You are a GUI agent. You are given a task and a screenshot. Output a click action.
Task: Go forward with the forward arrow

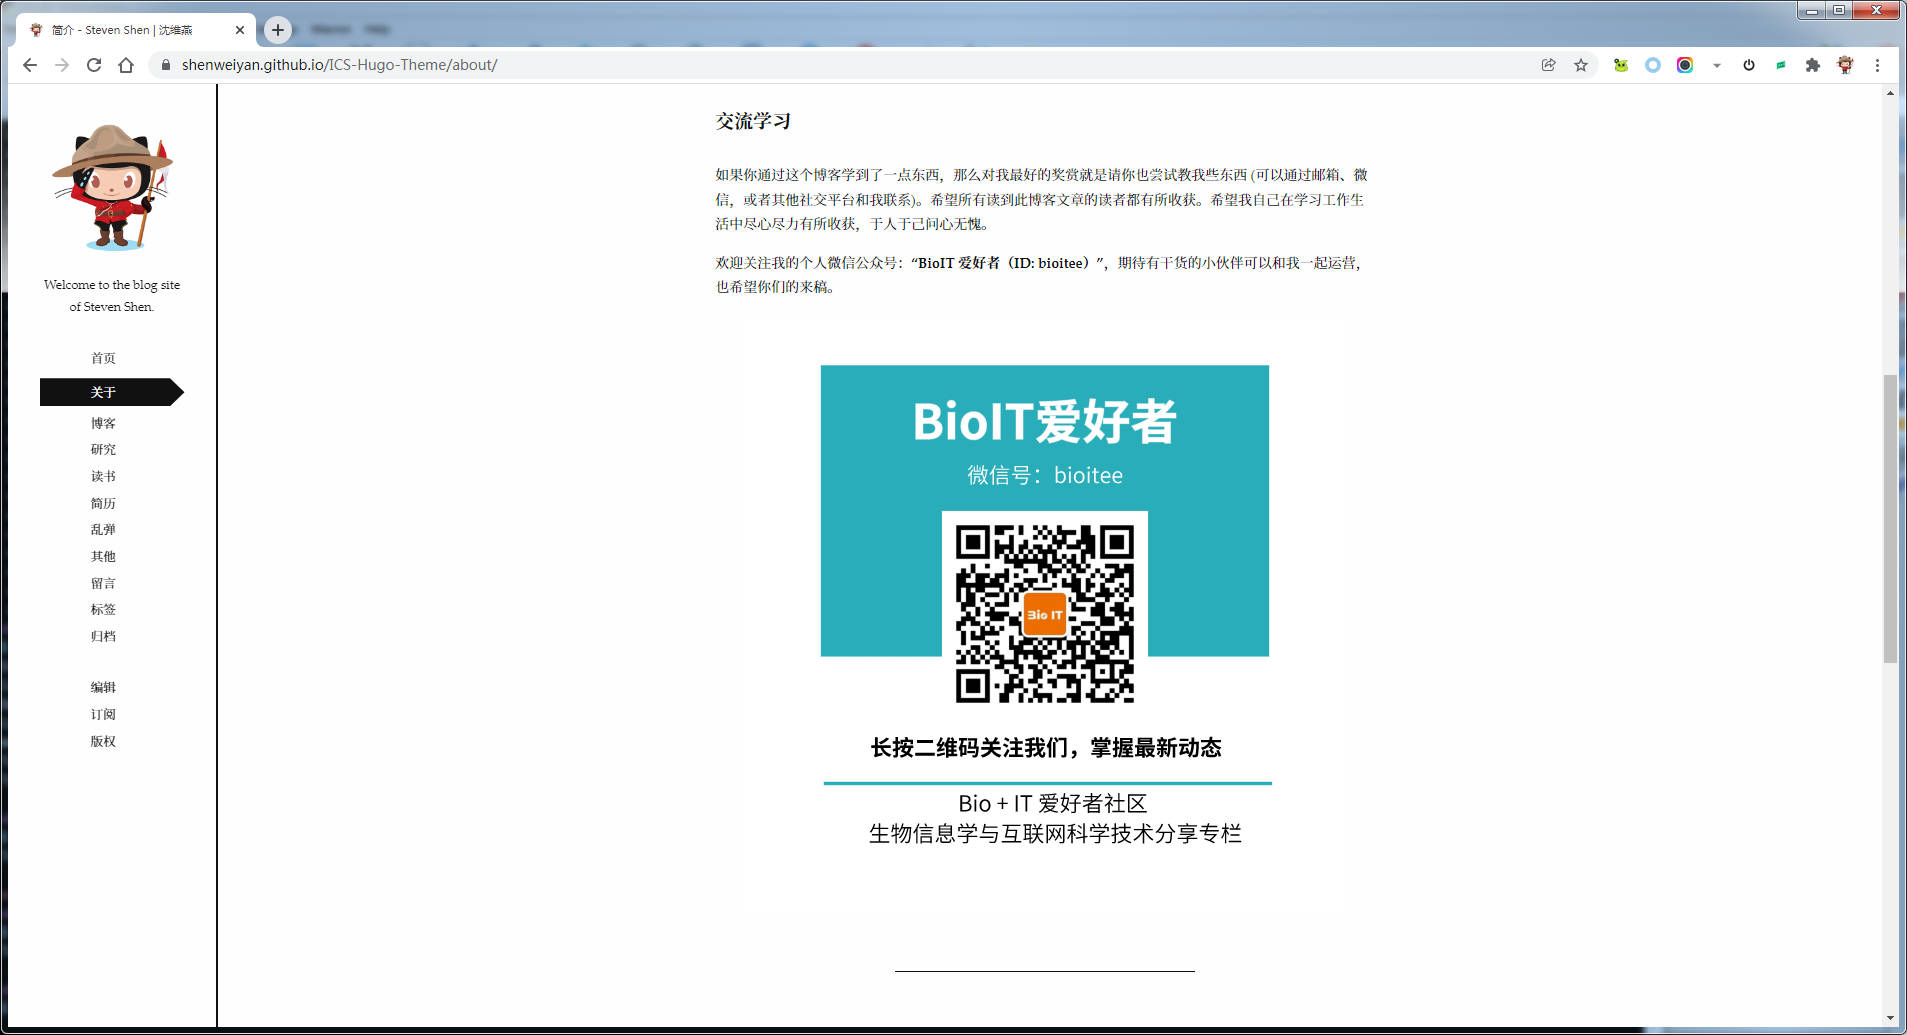click(62, 65)
